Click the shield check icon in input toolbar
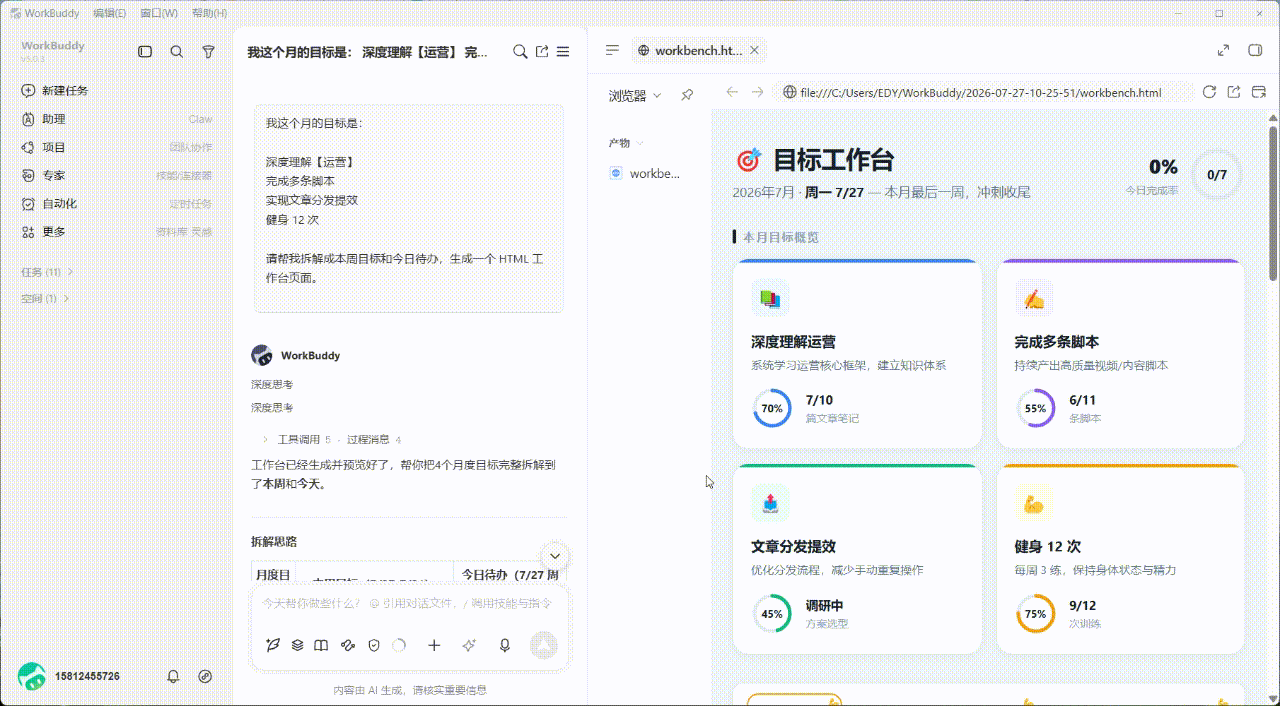This screenshot has height=706, width=1280. 374,646
